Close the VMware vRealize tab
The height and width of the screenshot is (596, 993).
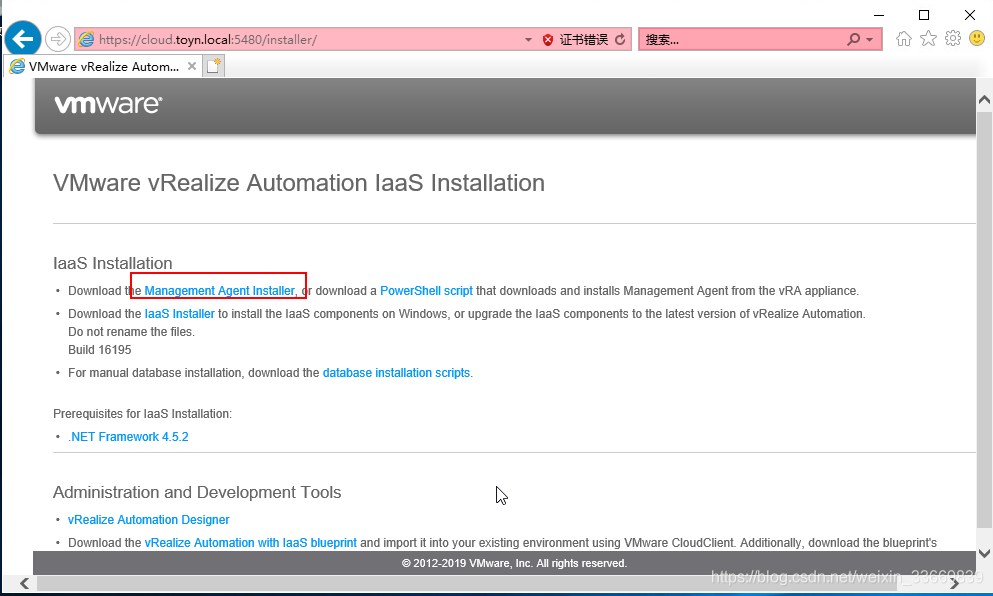coord(192,66)
